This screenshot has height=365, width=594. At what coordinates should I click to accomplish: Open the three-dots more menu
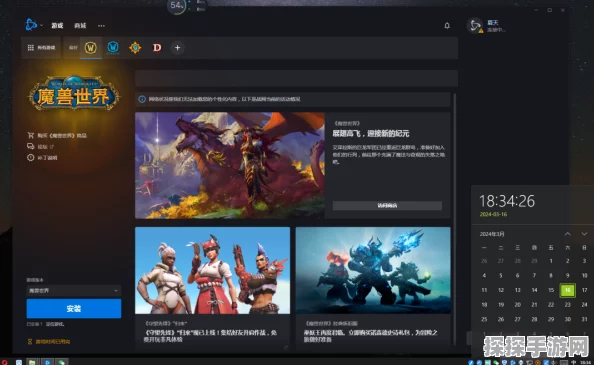(x=101, y=26)
